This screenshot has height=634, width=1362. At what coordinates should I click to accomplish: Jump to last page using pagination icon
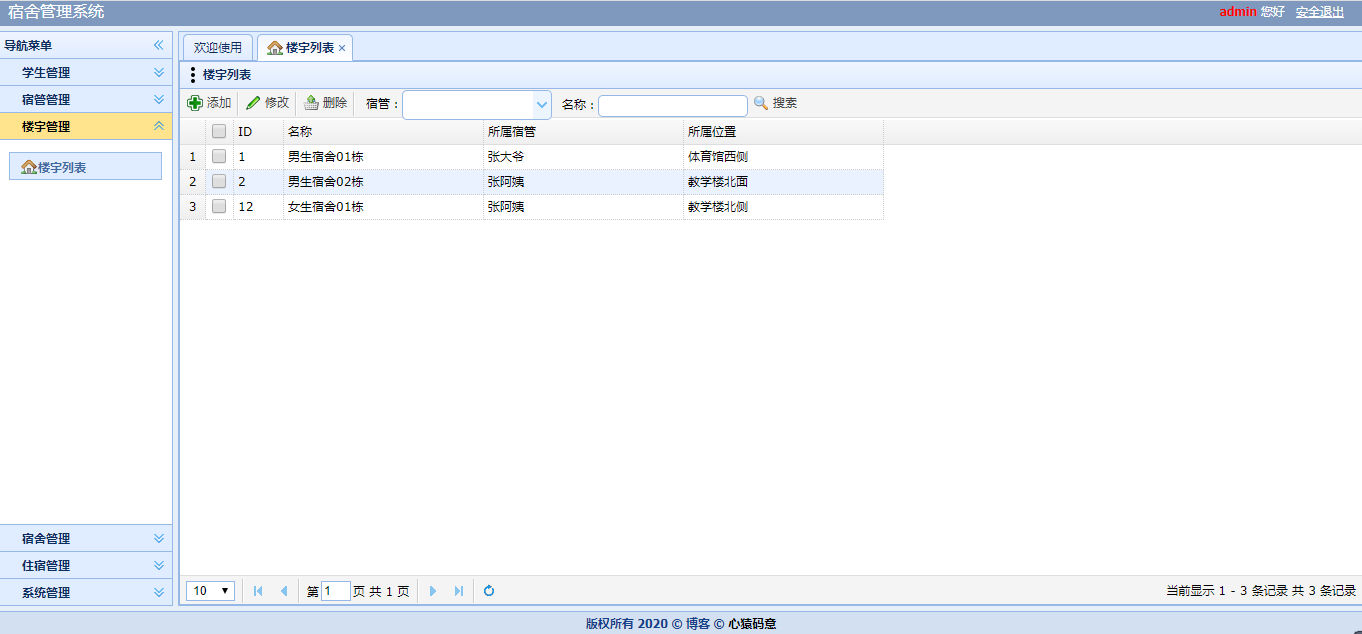coord(458,590)
